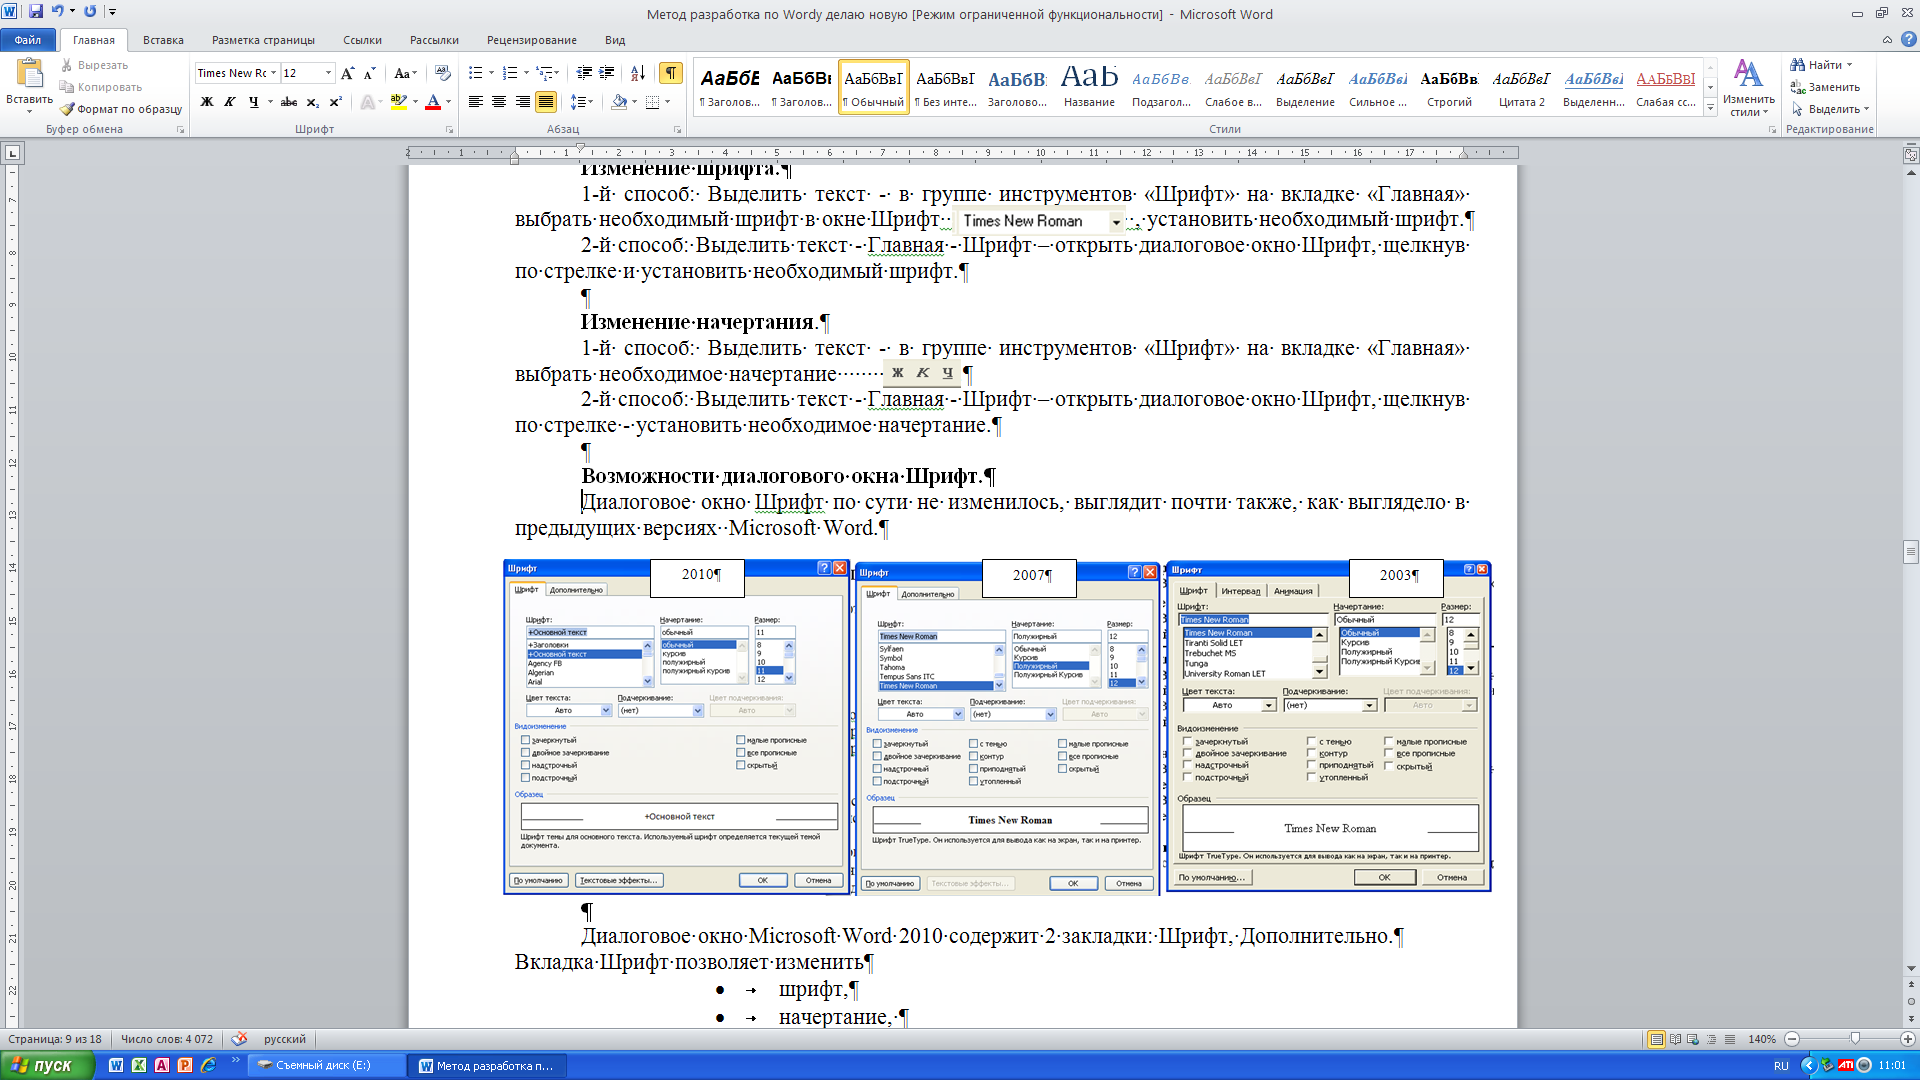Screen dimensions: 1920x1080
Task: Click the spell check icon in status bar
Action: (x=239, y=1039)
